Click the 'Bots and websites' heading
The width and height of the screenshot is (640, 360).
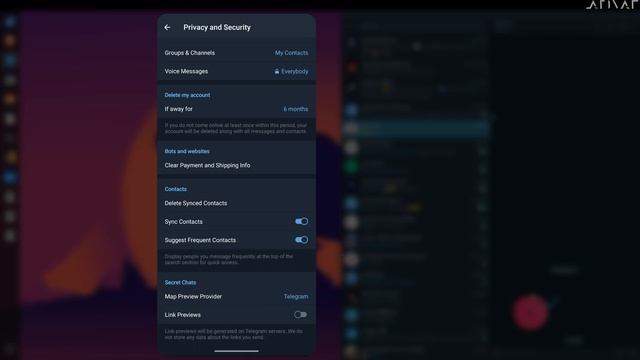tap(187, 151)
